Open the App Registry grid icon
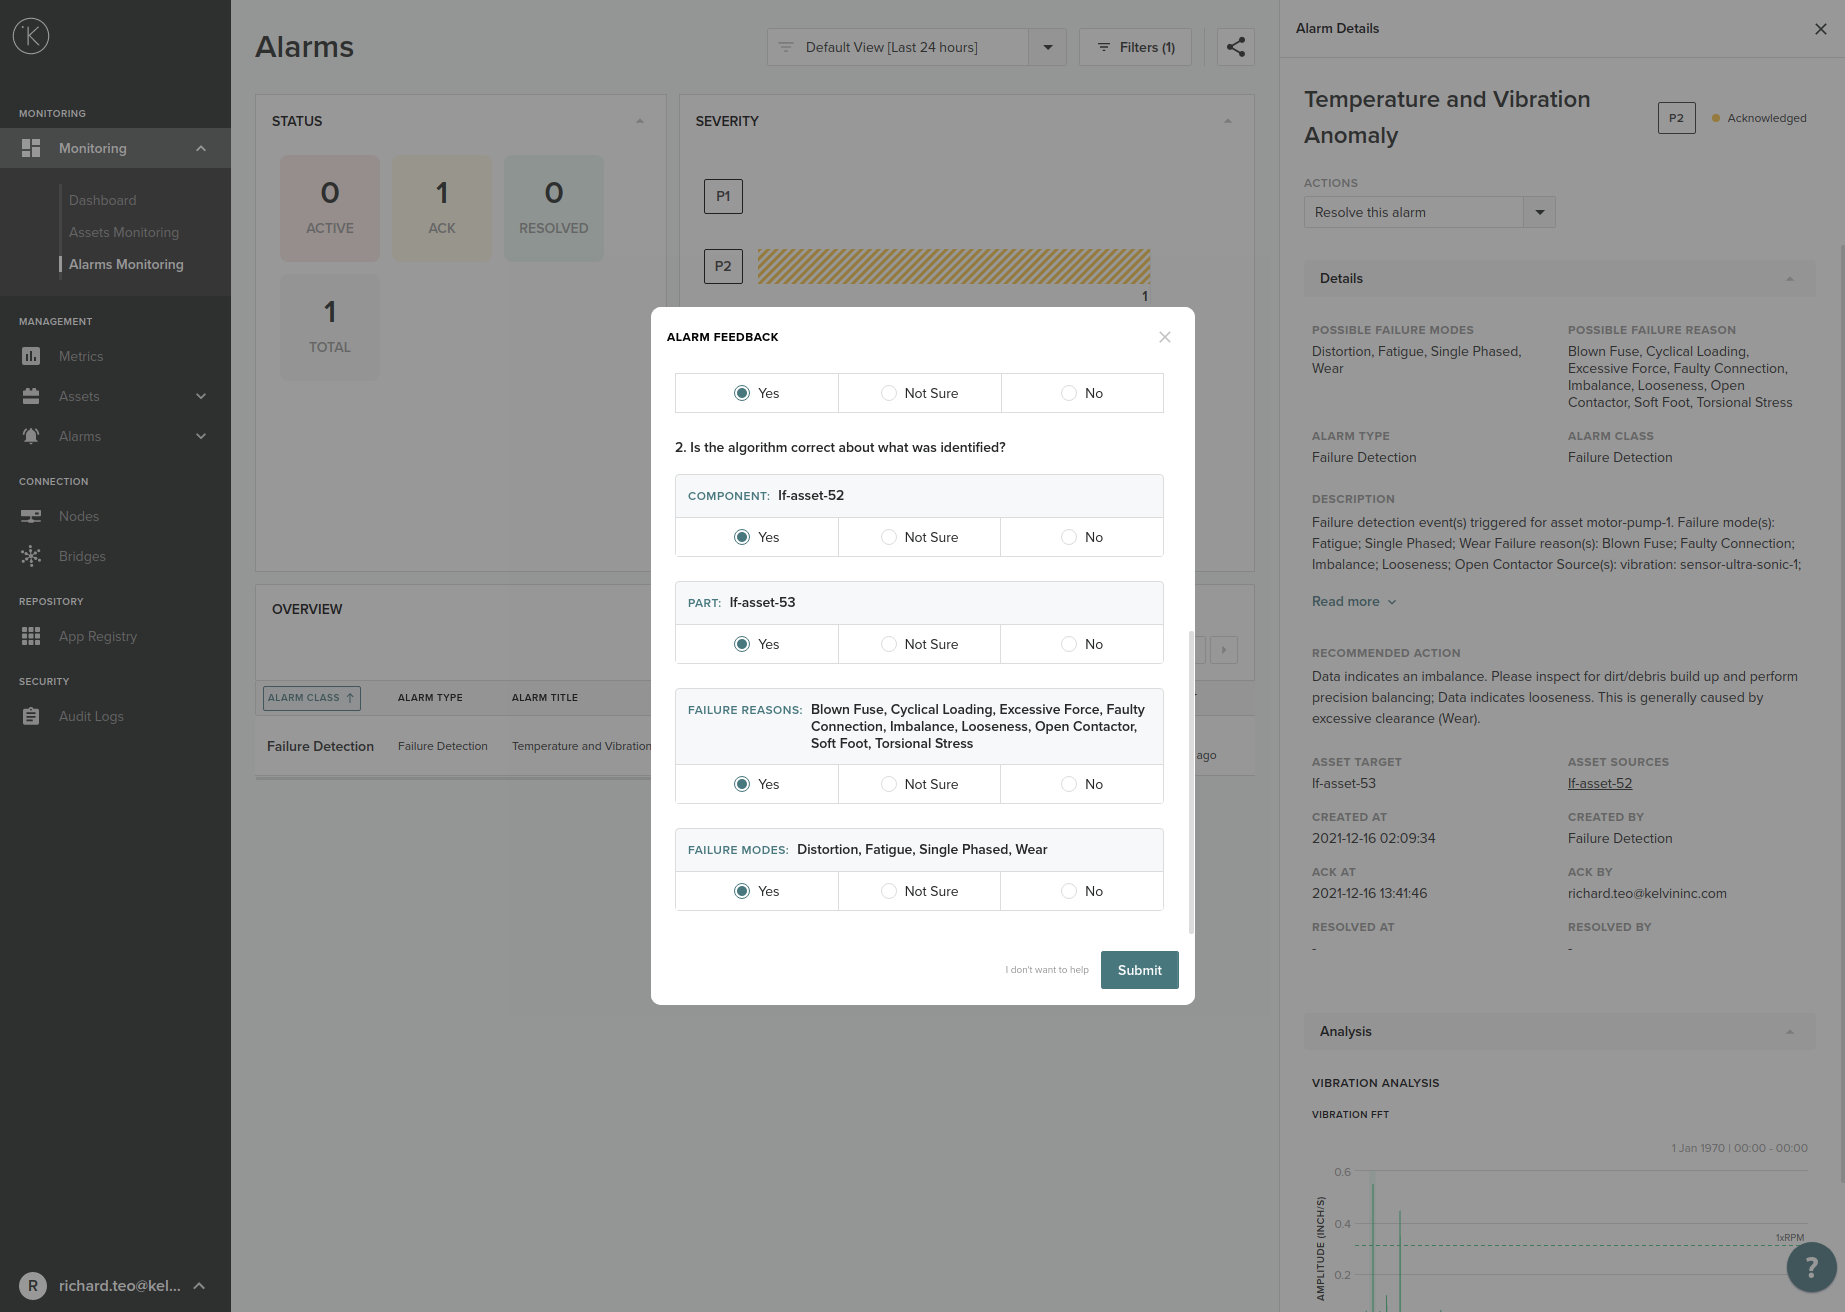Screen dimensions: 1845x1312 [x=31, y=636]
